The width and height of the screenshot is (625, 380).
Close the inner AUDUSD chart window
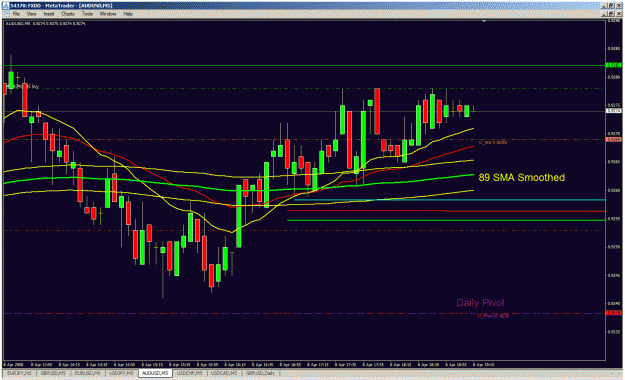pyautogui.click(x=618, y=14)
